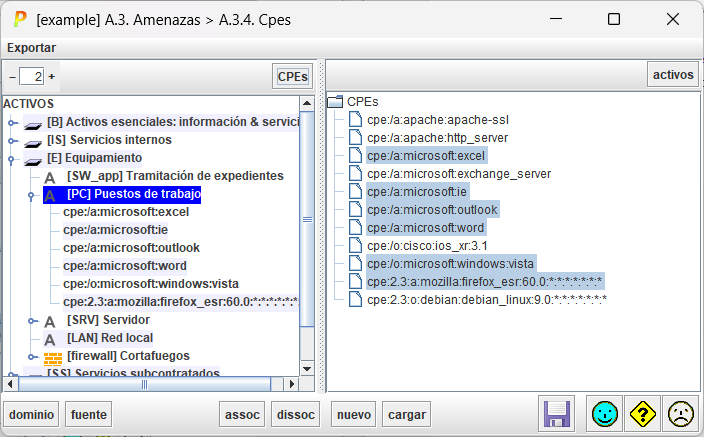Click the vertical scrollbar up arrow

point(307,103)
